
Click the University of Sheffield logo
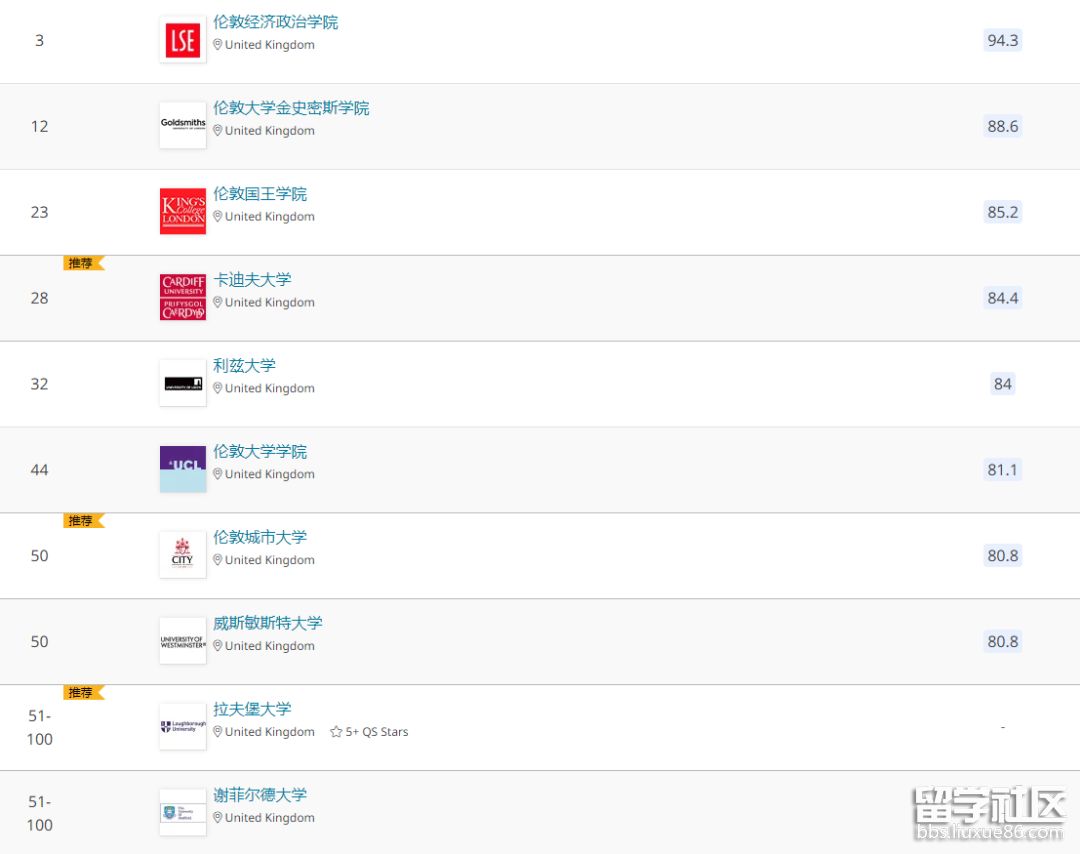tap(181, 812)
